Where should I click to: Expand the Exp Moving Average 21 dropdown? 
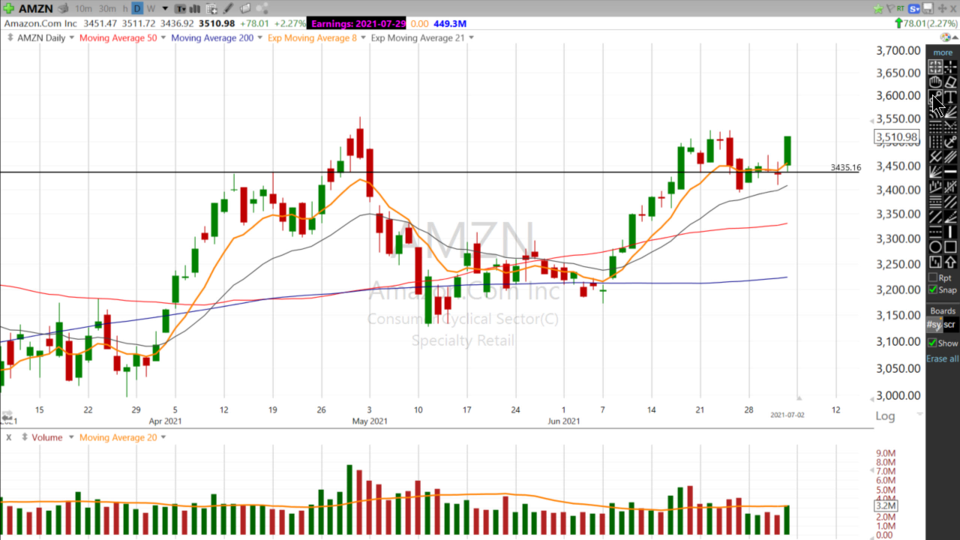471,38
